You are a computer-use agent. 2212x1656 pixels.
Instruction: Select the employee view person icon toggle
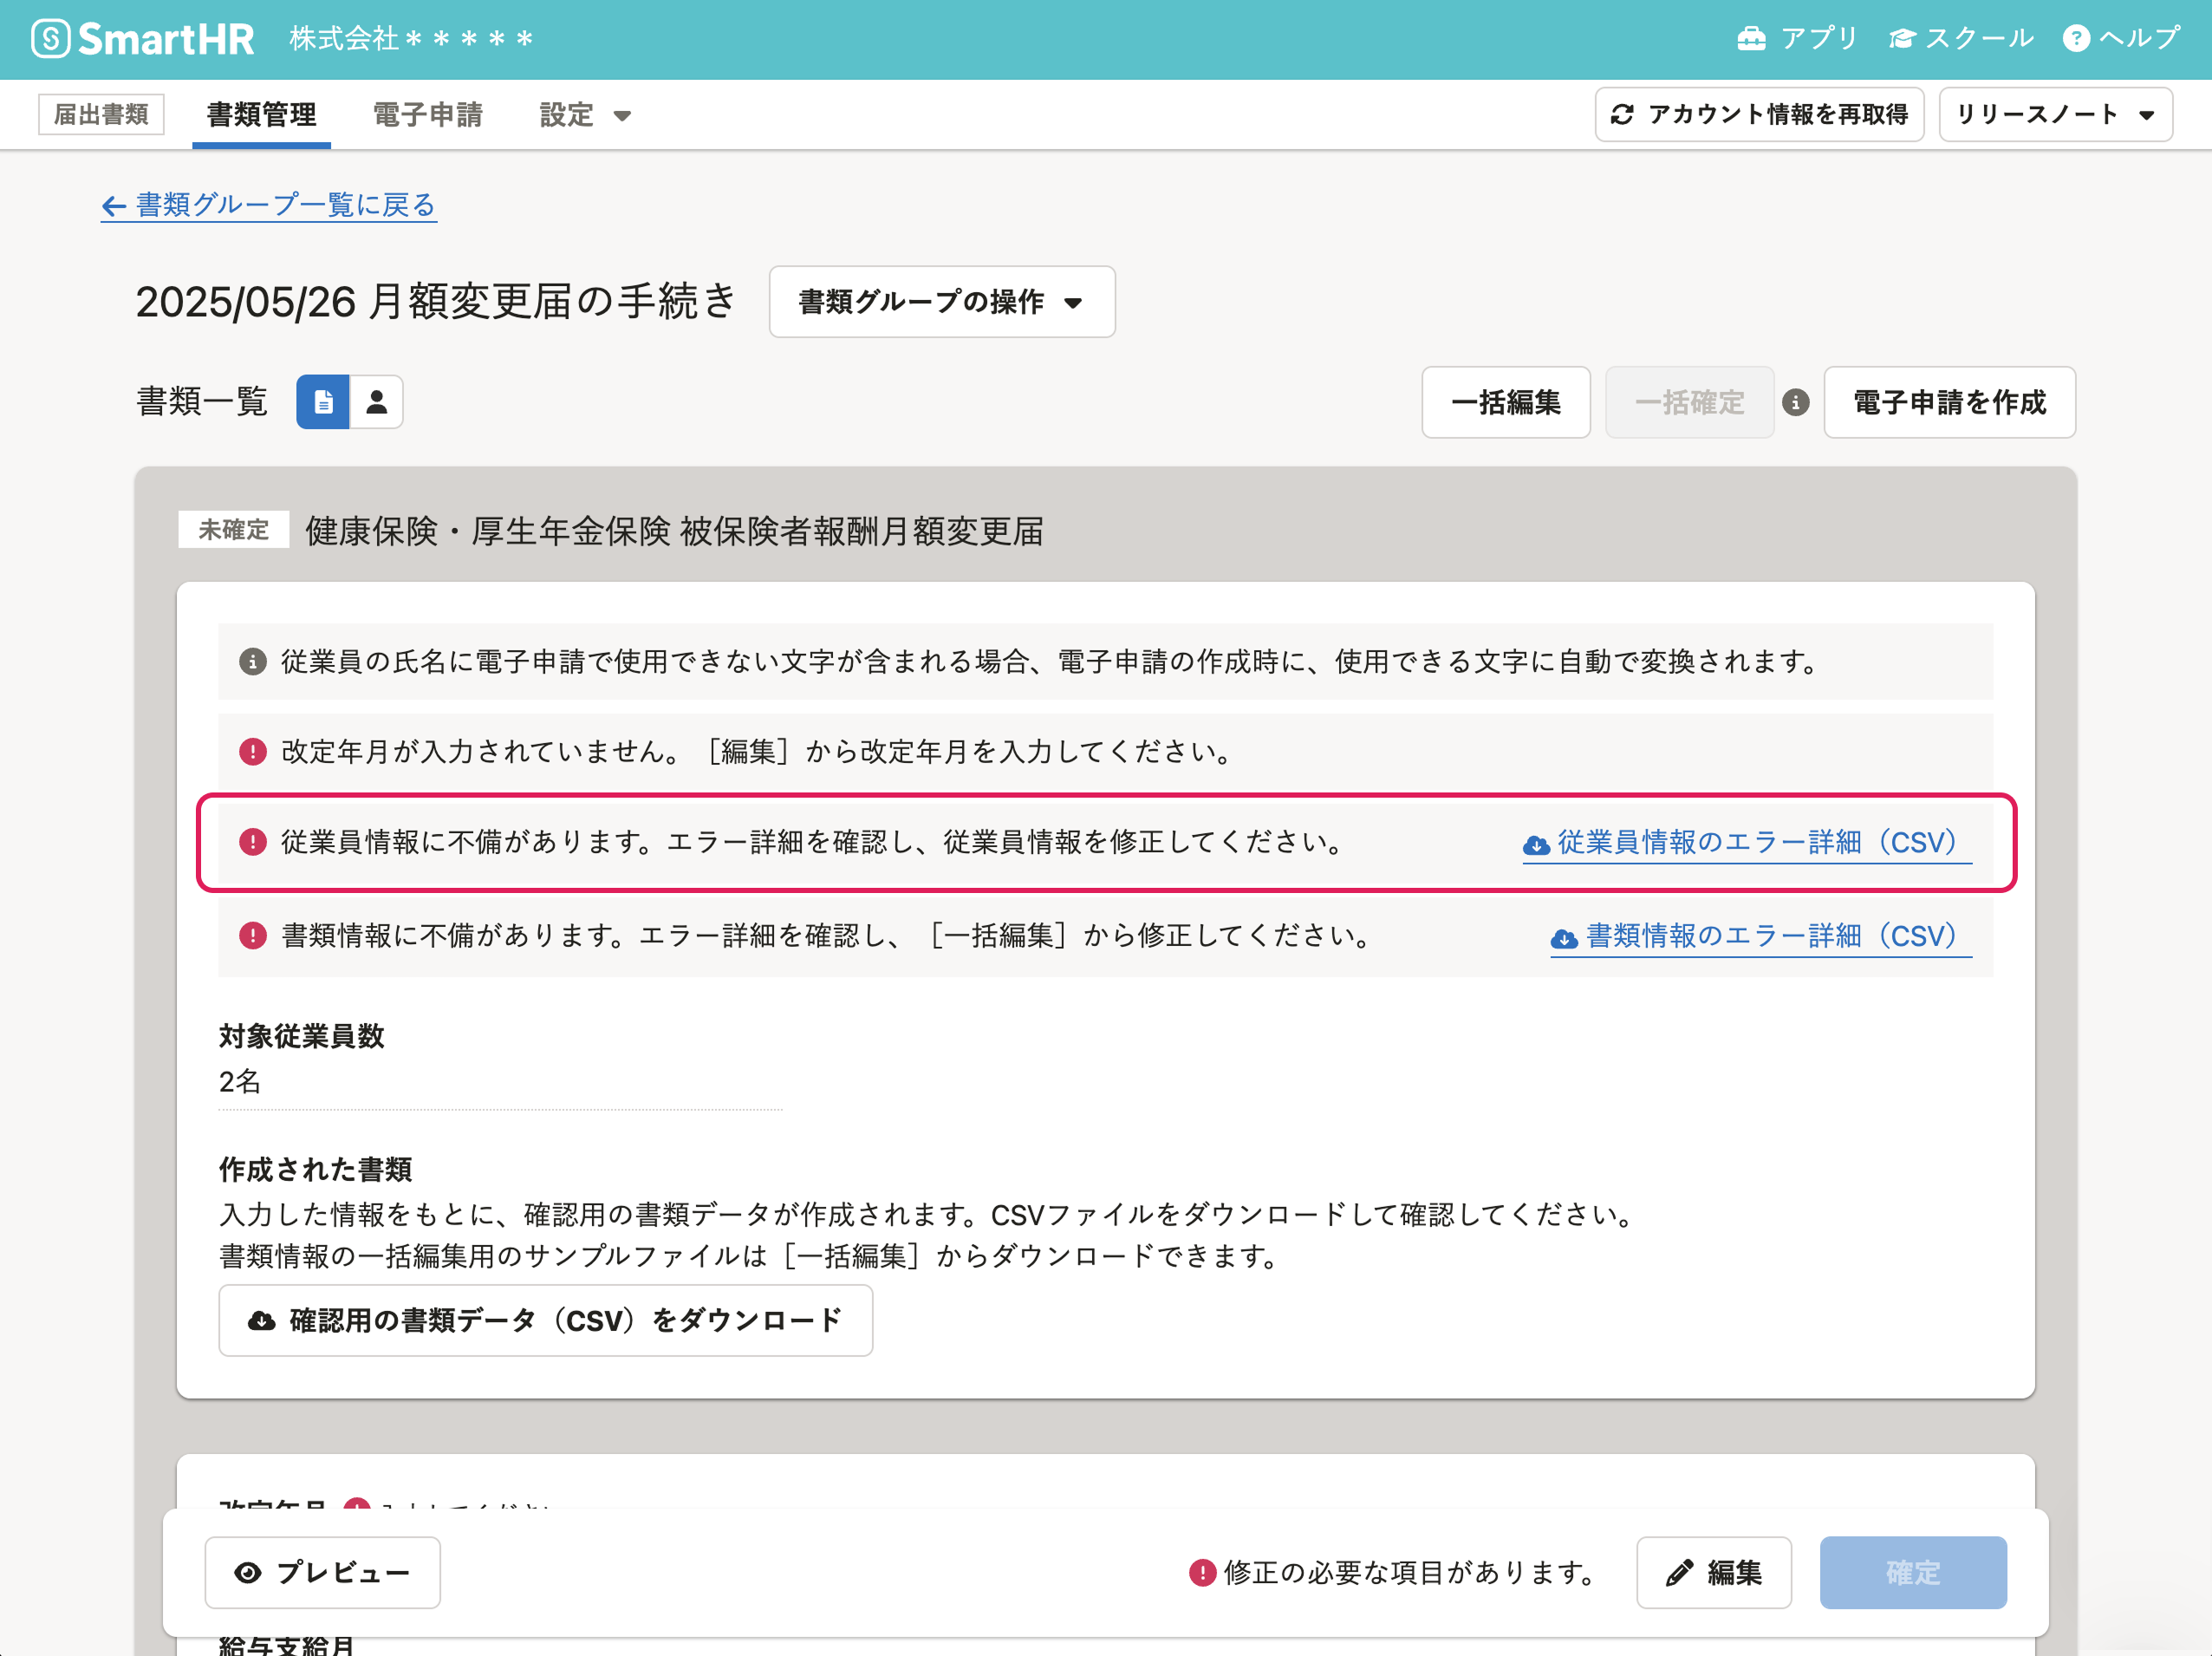377,402
